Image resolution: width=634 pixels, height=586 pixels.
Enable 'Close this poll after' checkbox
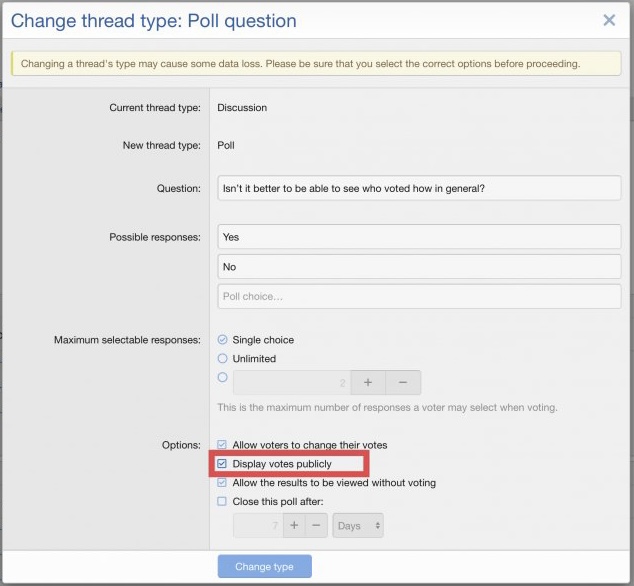coord(222,502)
